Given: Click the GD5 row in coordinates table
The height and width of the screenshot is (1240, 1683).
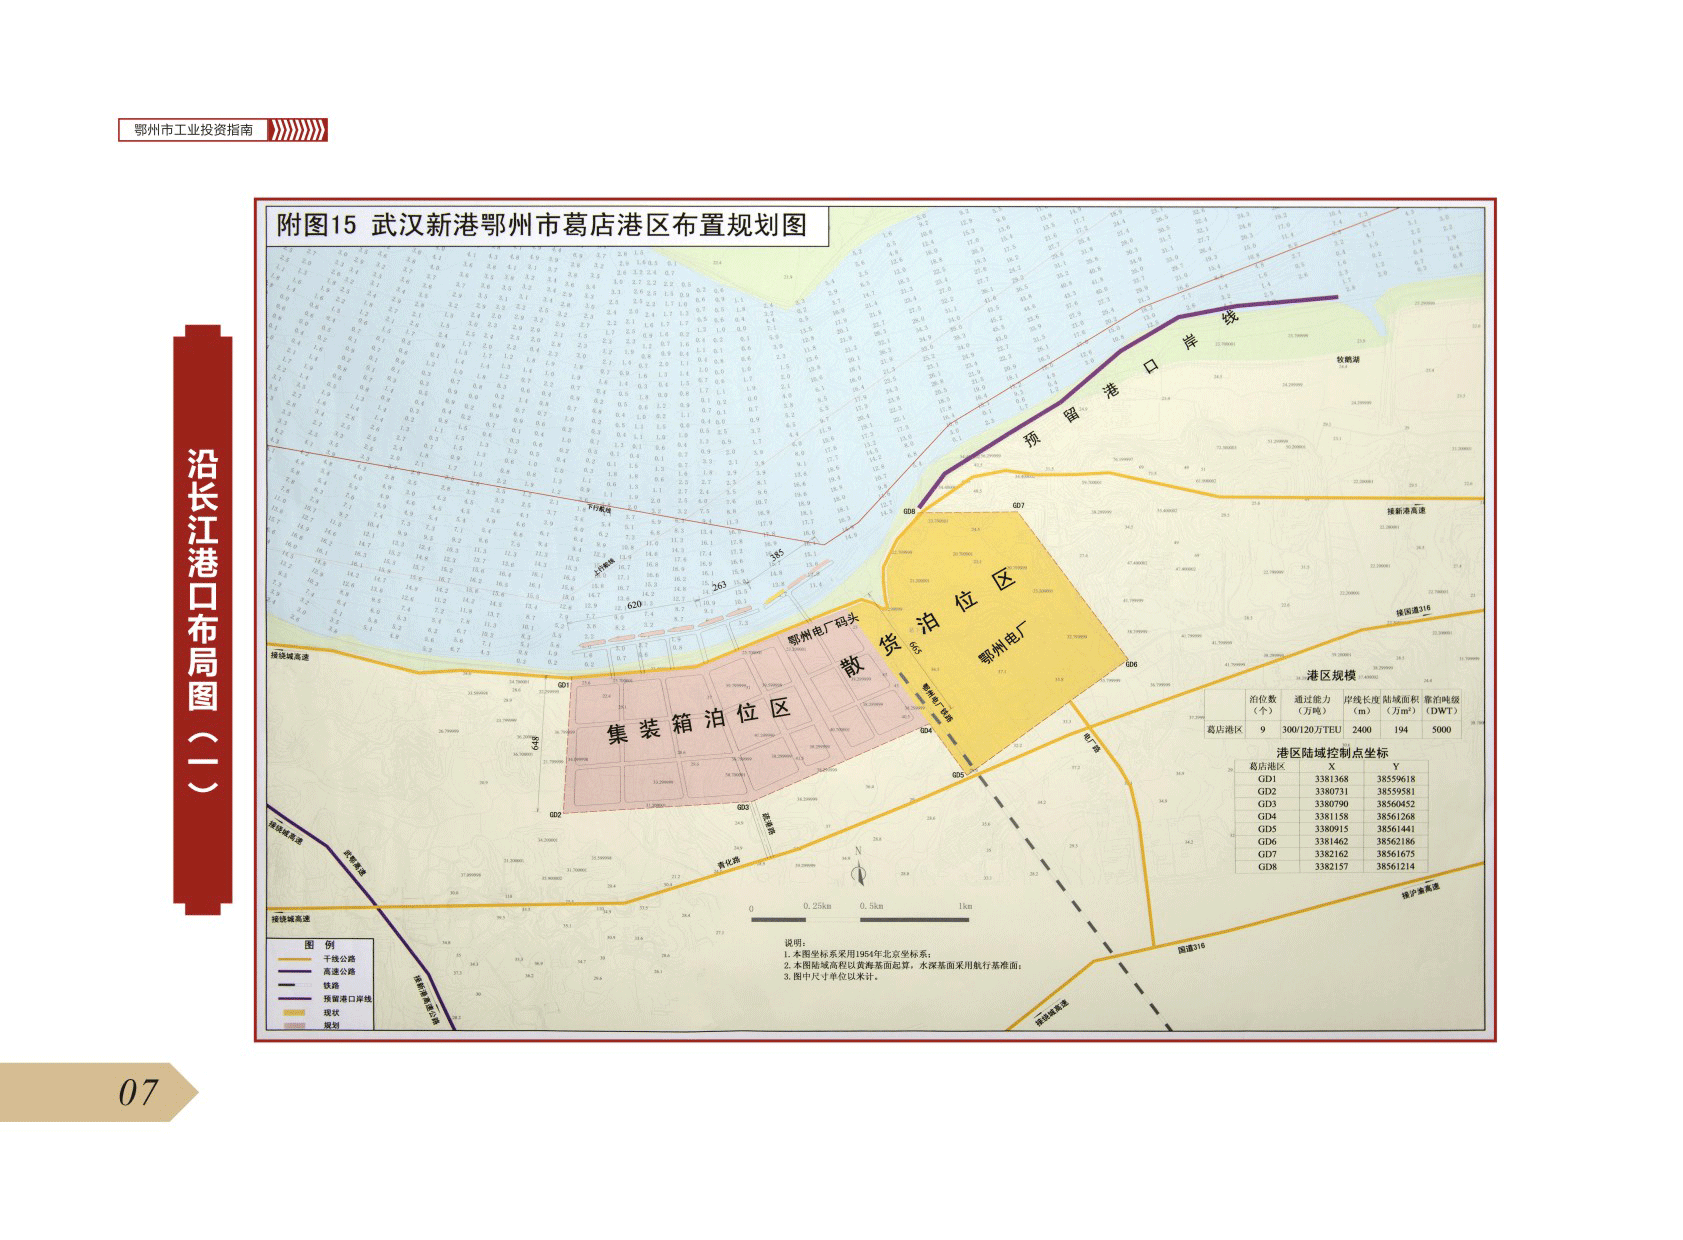Looking at the screenshot, I should 1331,829.
